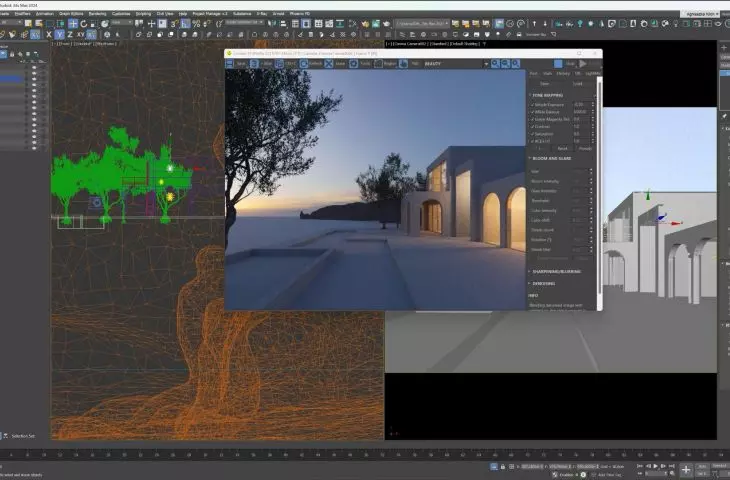This screenshot has width=730, height=480.
Task: Toggle Contrast checkbox
Action: coord(532,127)
